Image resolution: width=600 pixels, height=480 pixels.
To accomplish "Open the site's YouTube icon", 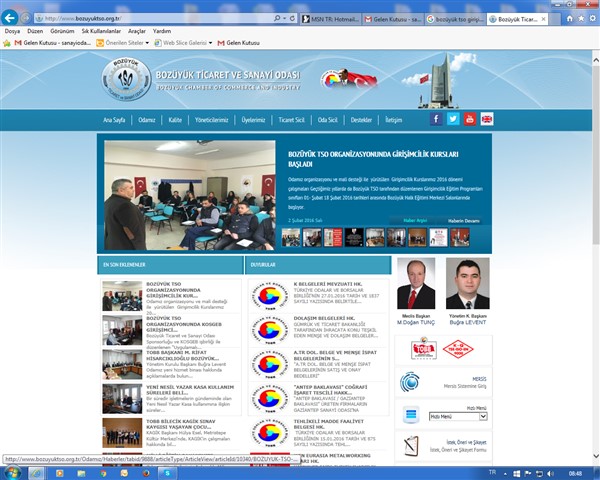I will point(470,119).
